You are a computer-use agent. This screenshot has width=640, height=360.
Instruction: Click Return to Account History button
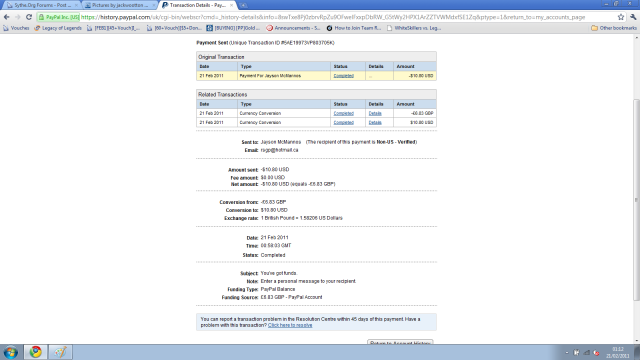(x=400, y=342)
